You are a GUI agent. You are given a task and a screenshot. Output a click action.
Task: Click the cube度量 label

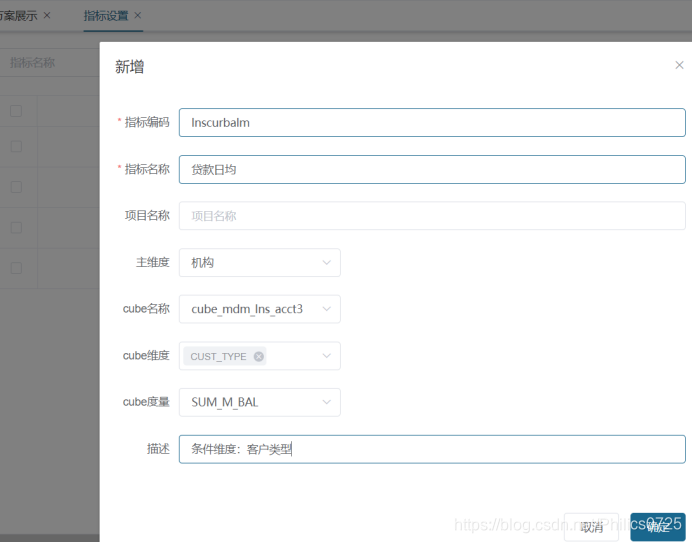[x=146, y=402]
